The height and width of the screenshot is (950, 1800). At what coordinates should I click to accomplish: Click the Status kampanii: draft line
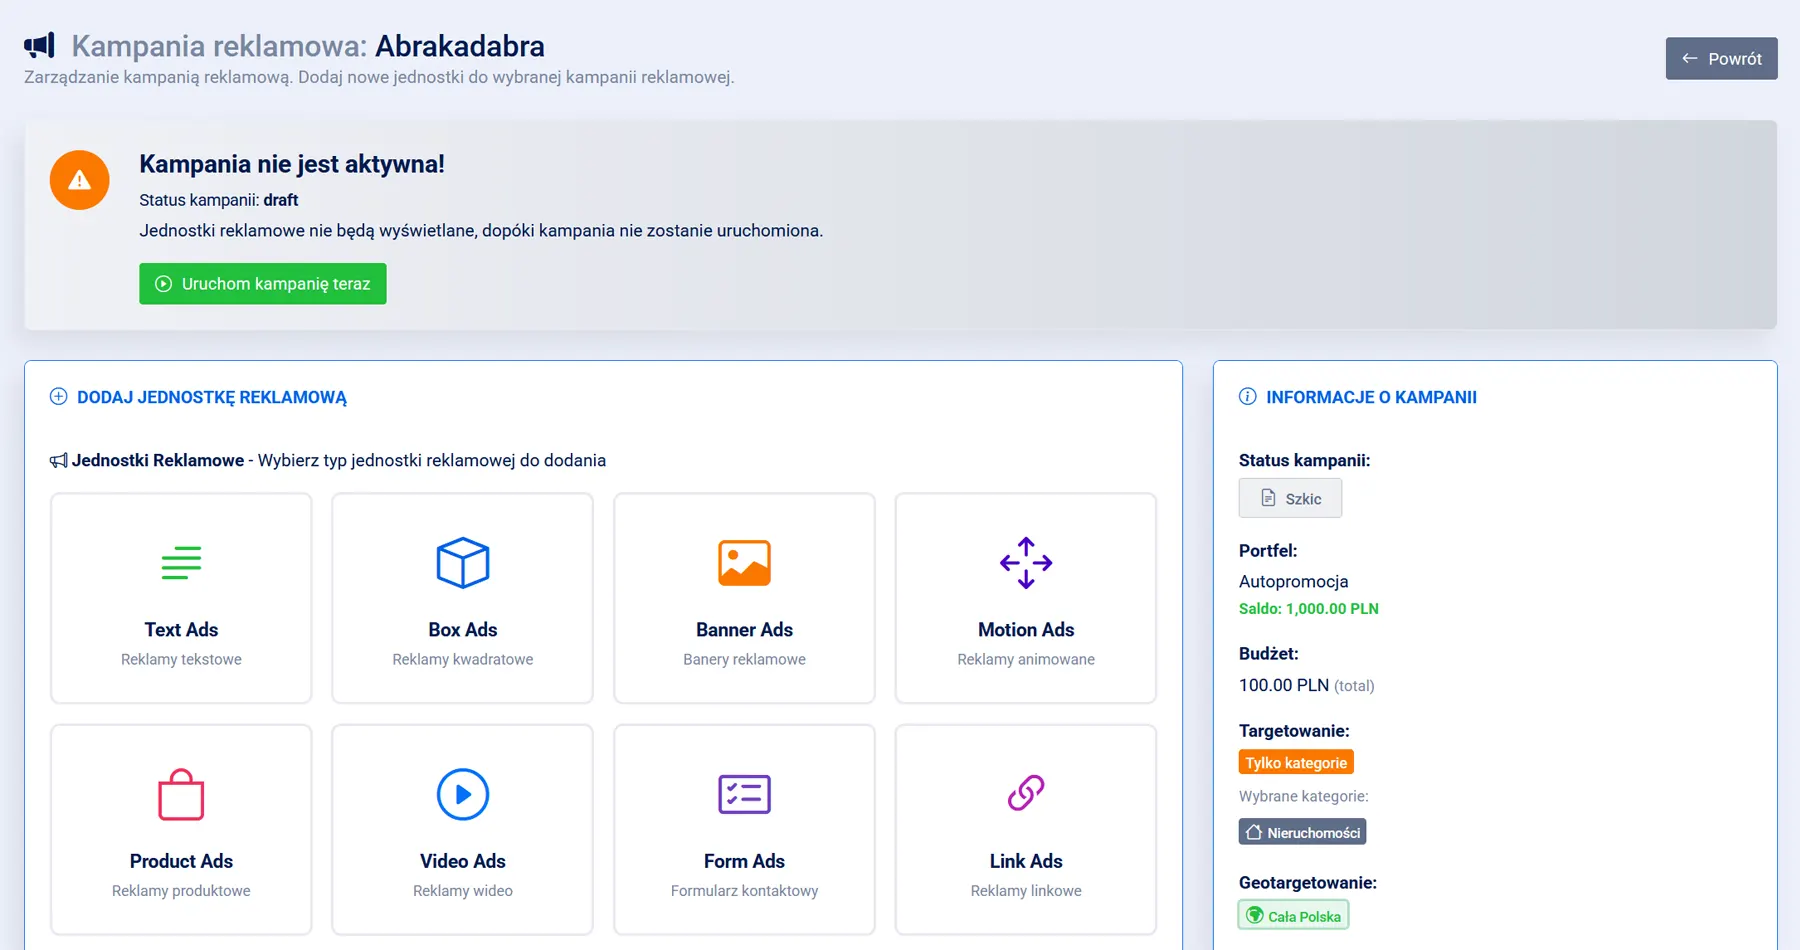pos(219,200)
